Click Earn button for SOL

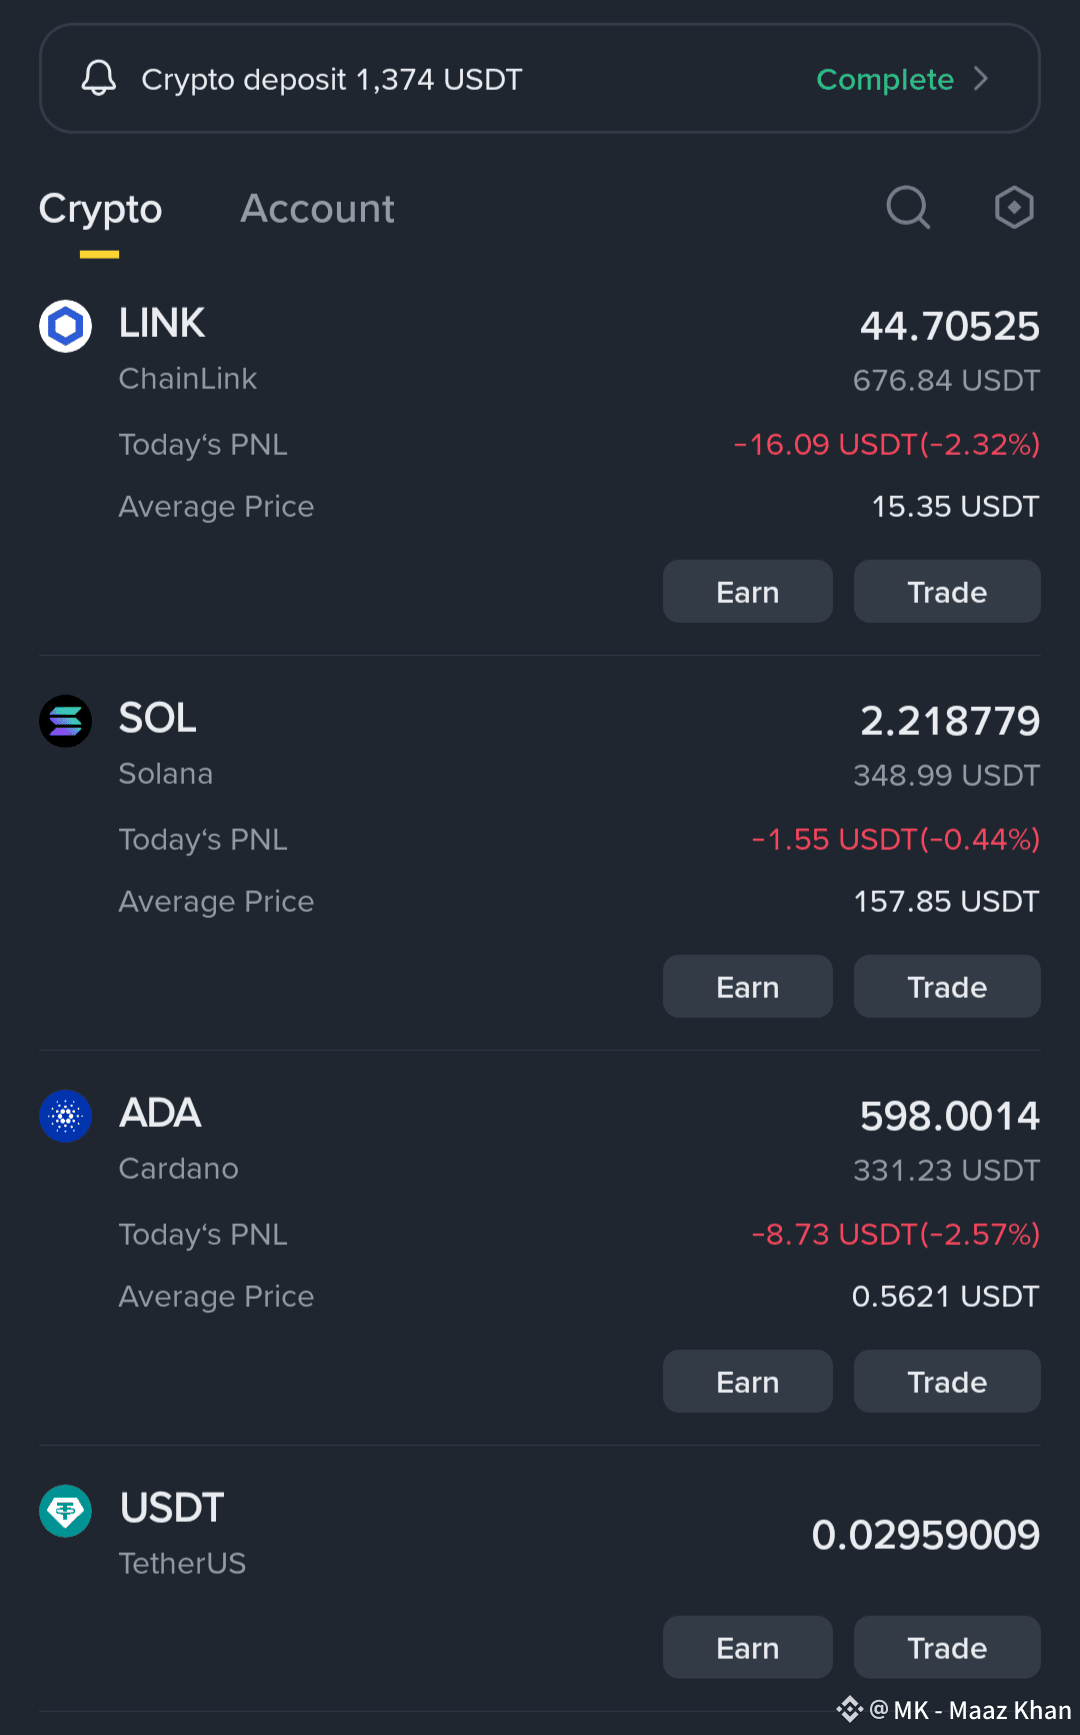coord(748,987)
